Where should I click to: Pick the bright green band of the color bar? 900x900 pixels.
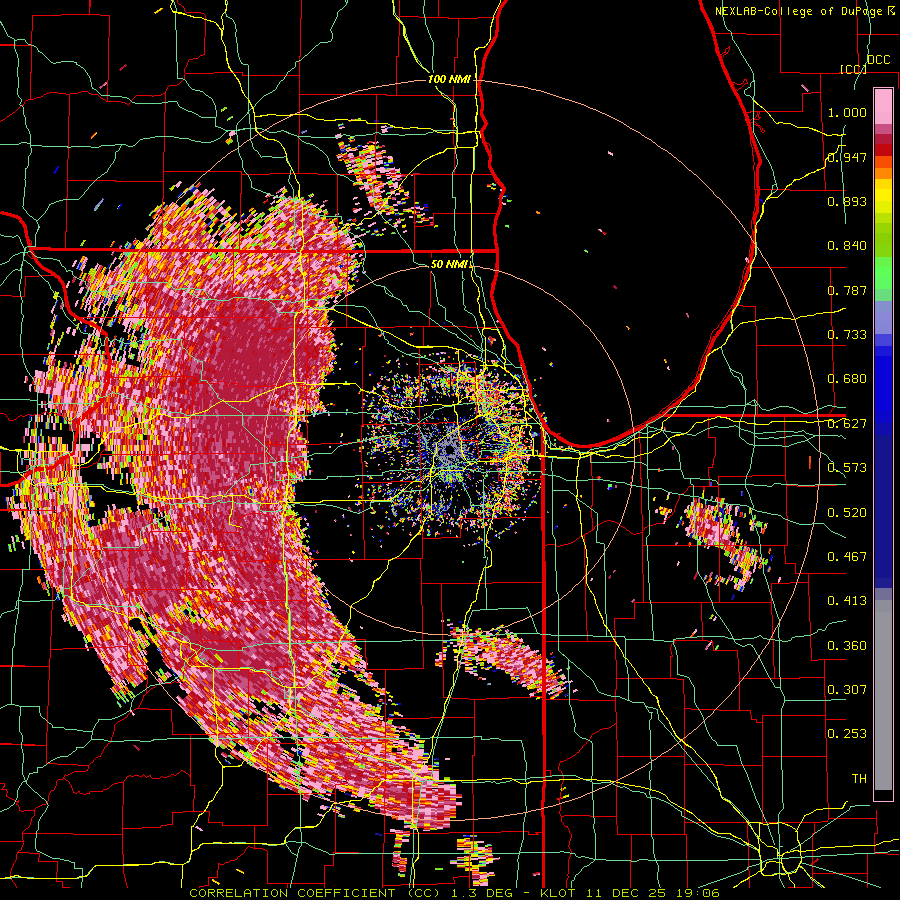pos(883,273)
